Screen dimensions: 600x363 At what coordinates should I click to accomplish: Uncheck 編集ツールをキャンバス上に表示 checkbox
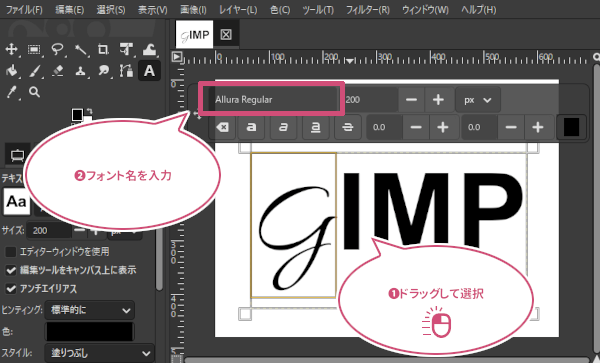pyautogui.click(x=10, y=270)
